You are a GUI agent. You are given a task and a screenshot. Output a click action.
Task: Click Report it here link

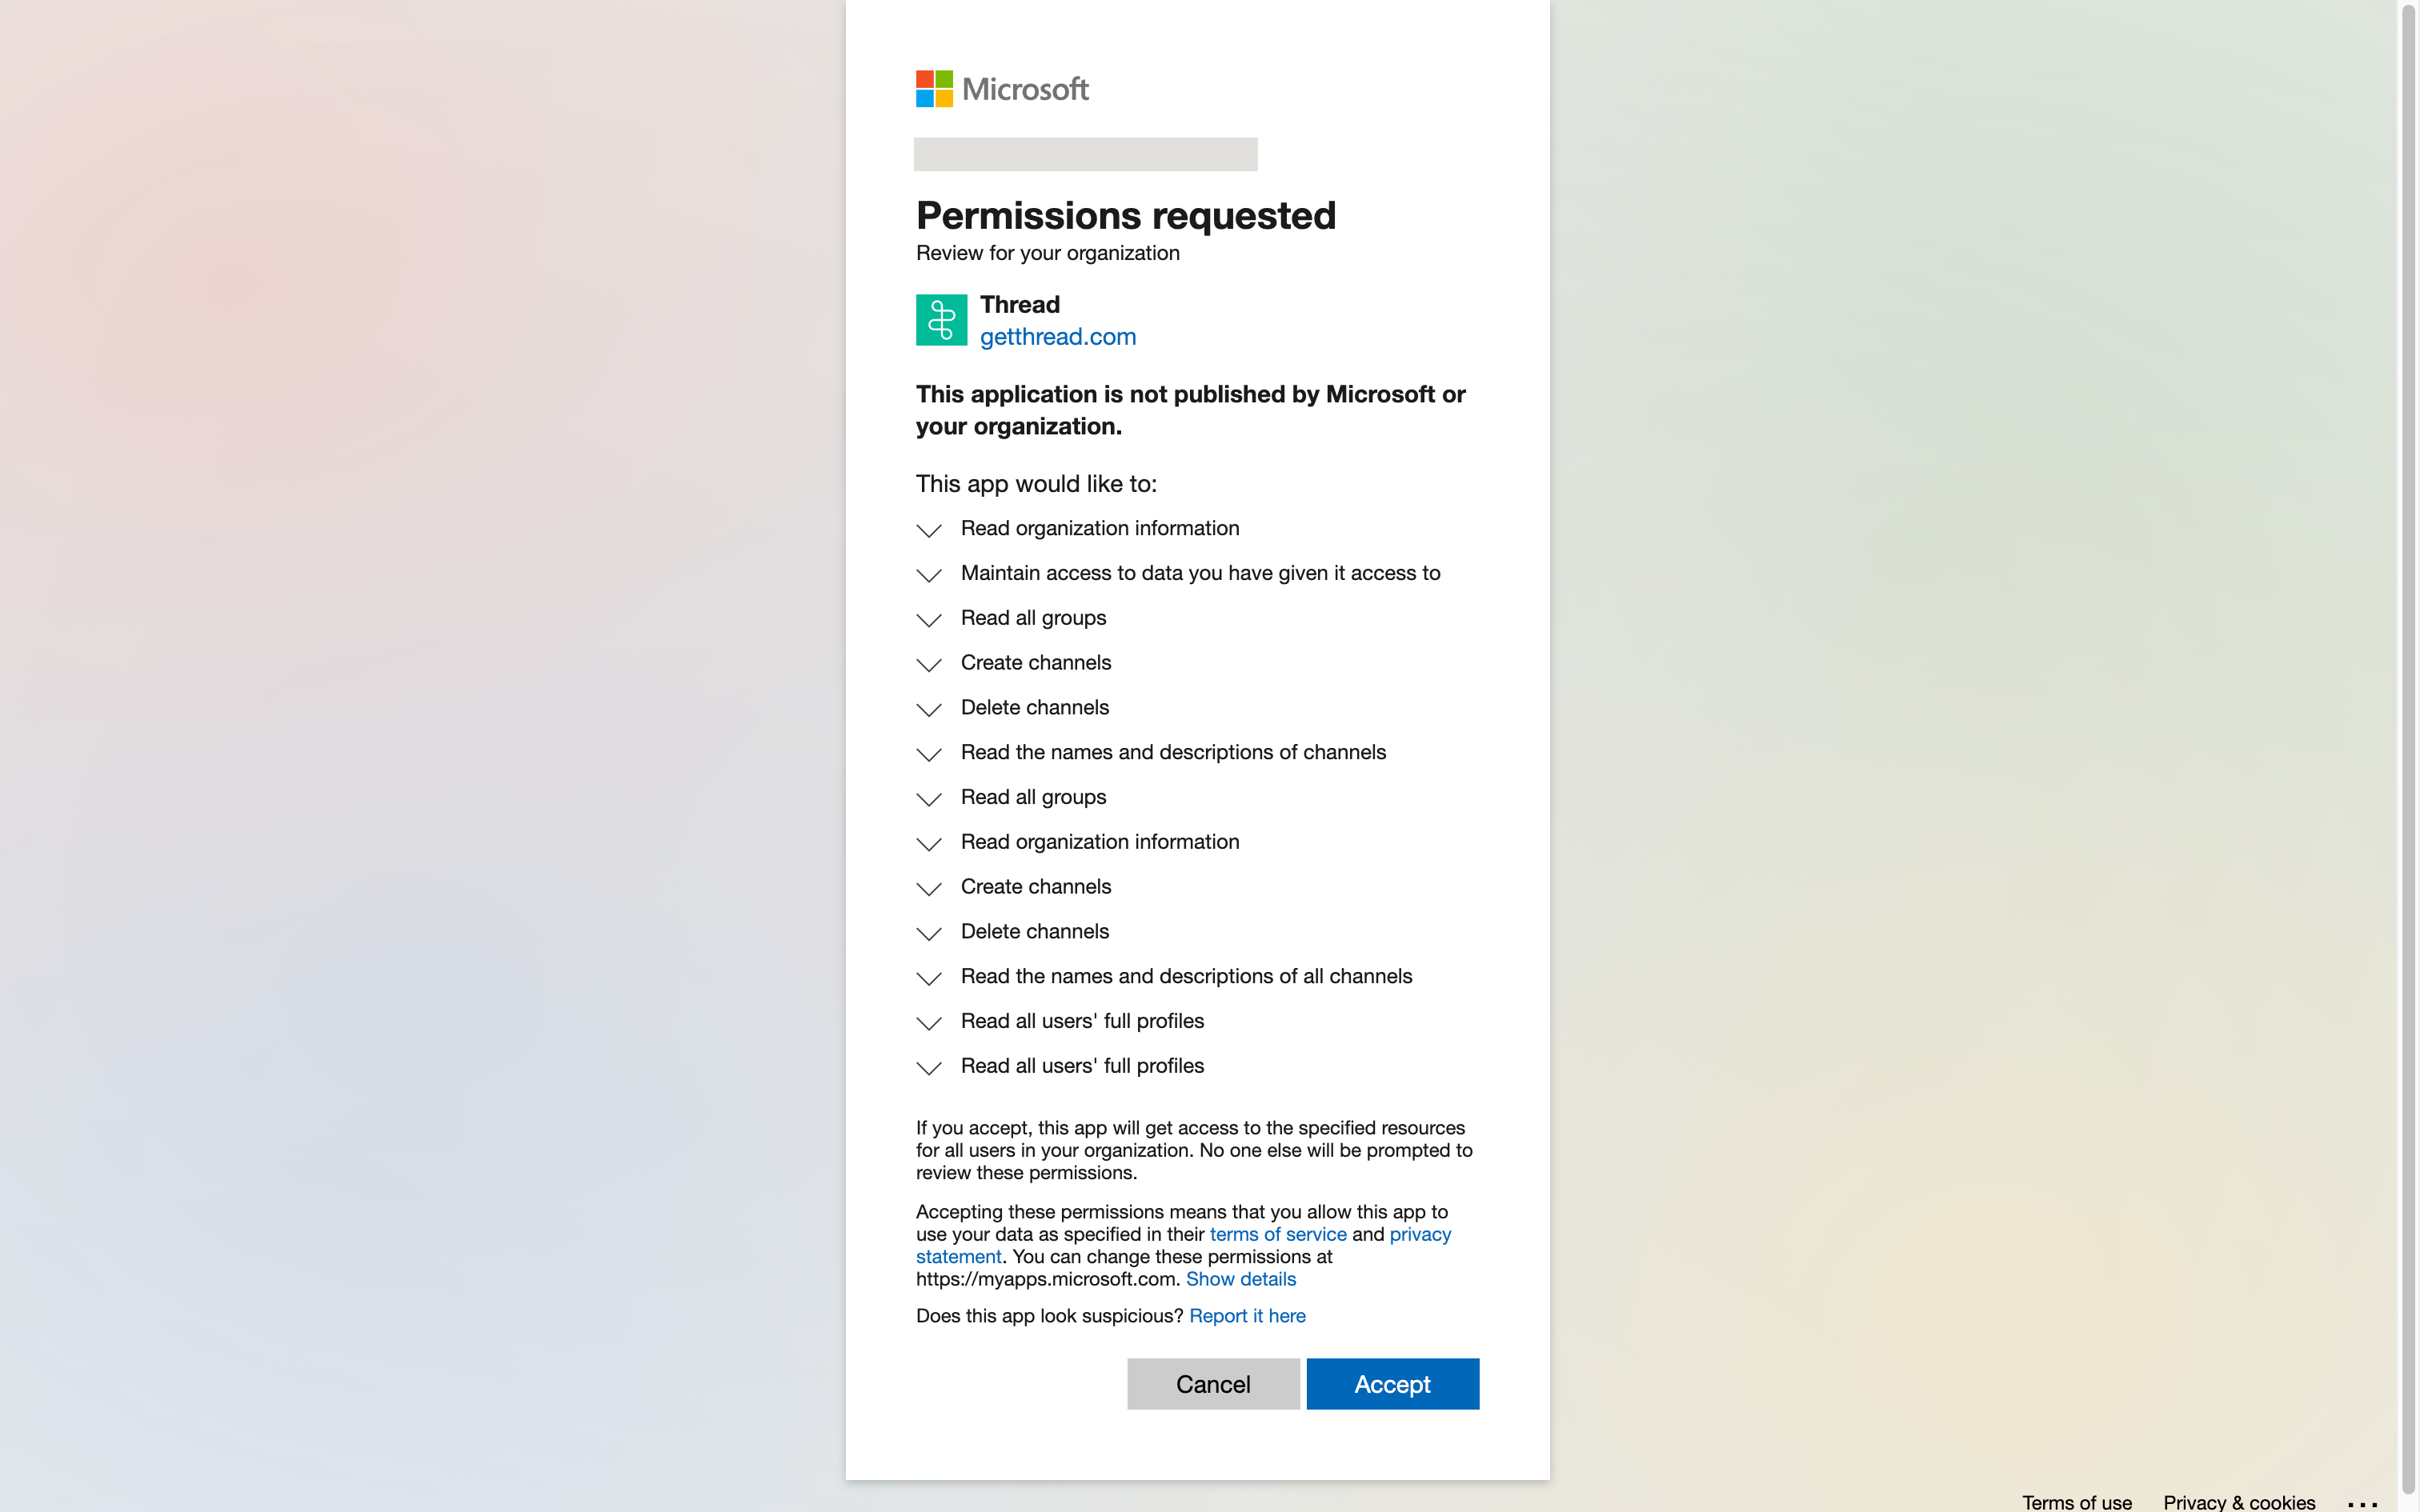pos(1247,1316)
